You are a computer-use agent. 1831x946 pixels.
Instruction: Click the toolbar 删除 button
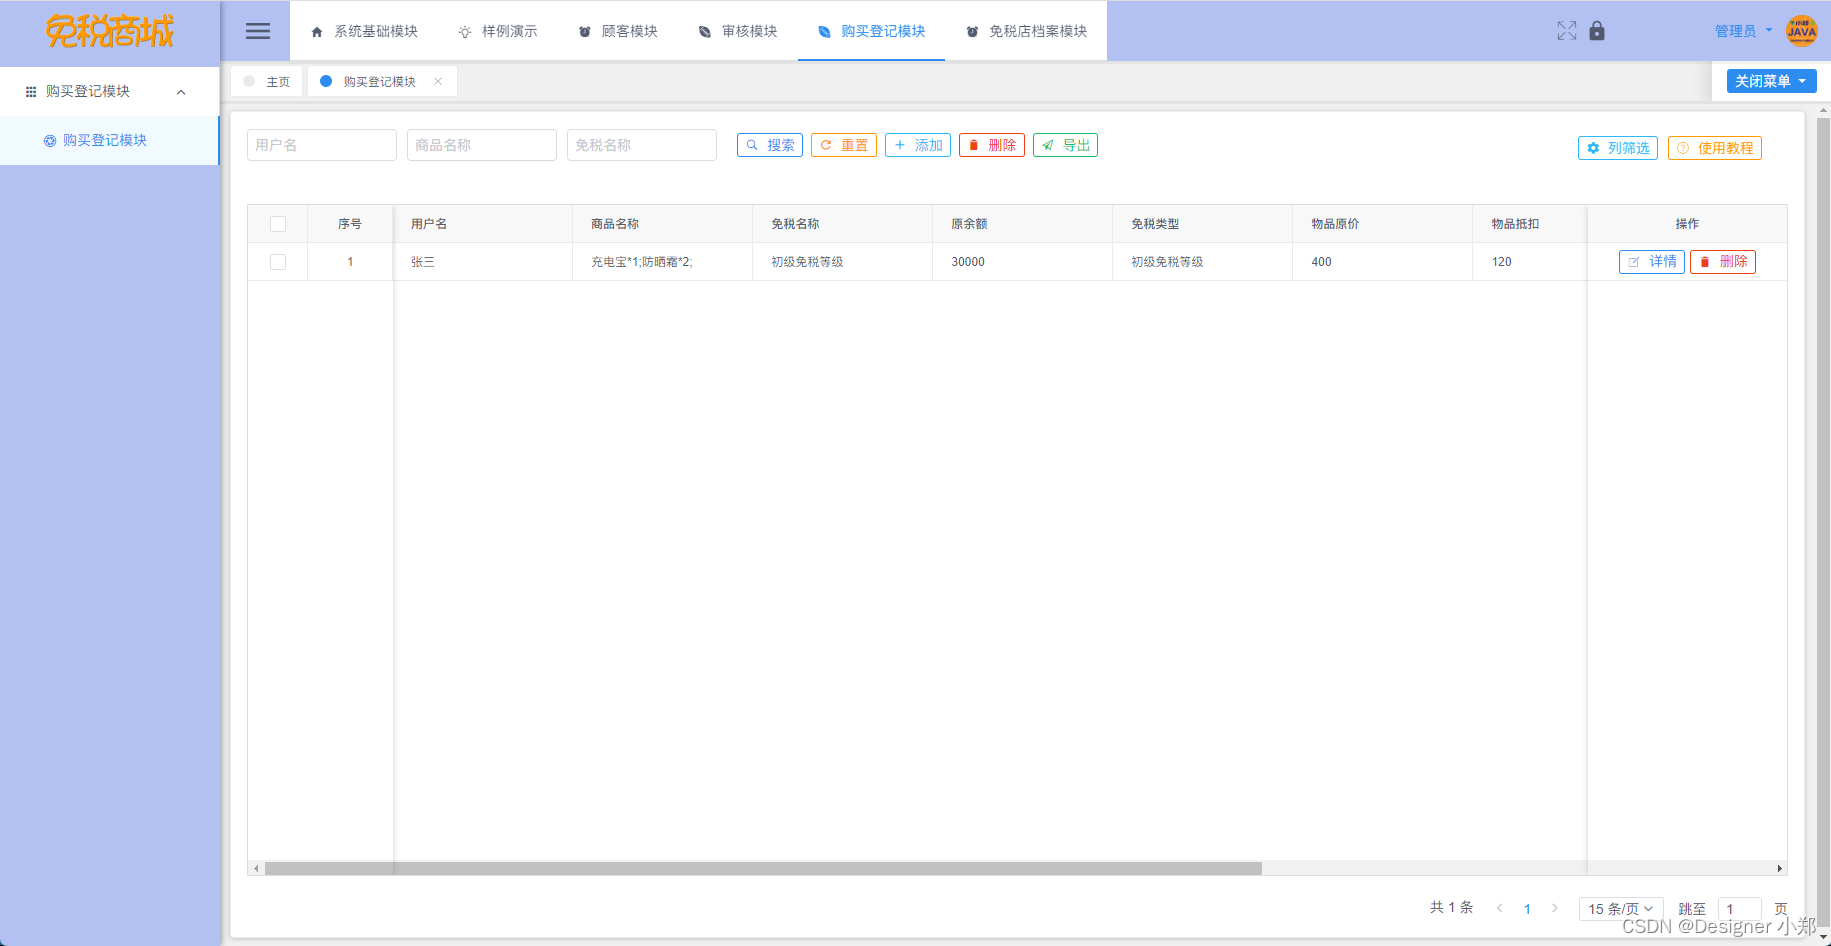pos(992,145)
